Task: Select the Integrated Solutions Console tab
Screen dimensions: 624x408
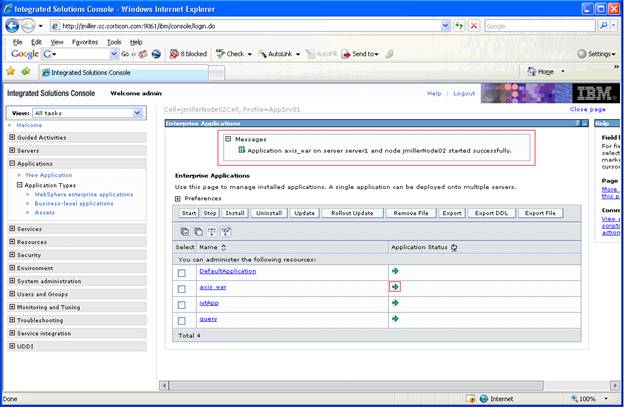Action: 123,72
